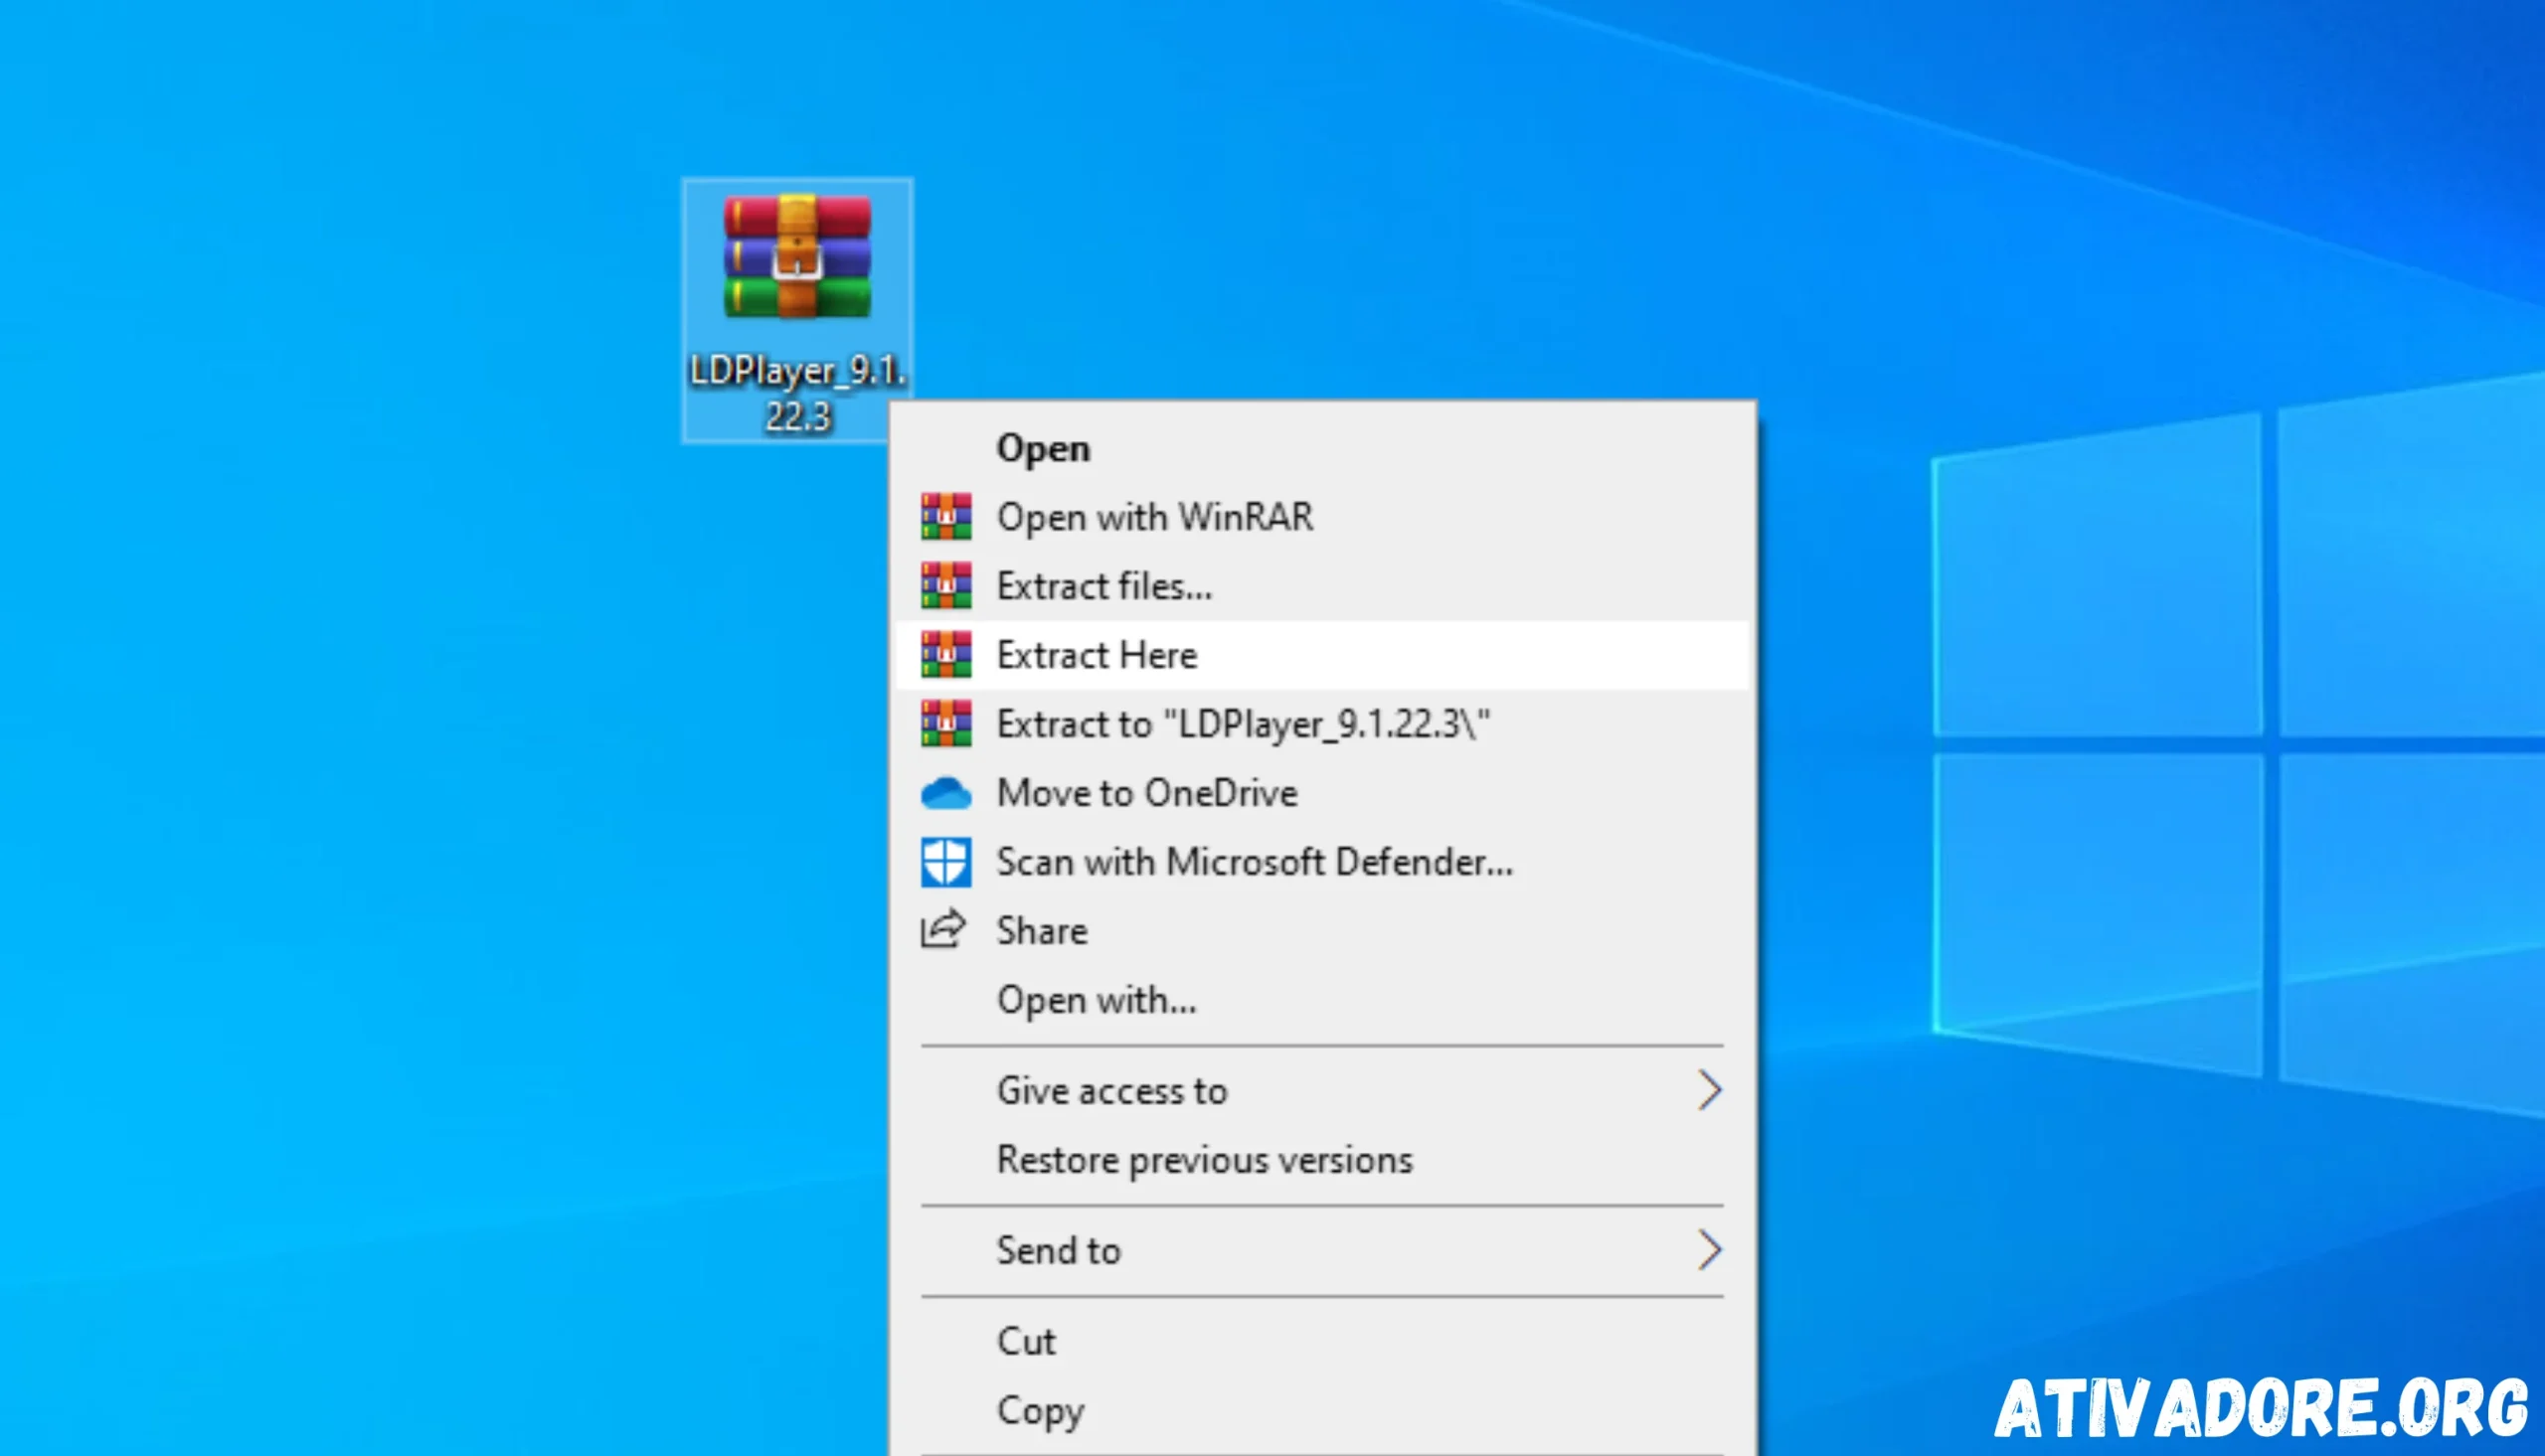Image resolution: width=2545 pixels, height=1456 pixels.
Task: Choose the Share menu entry
Action: (1322, 930)
